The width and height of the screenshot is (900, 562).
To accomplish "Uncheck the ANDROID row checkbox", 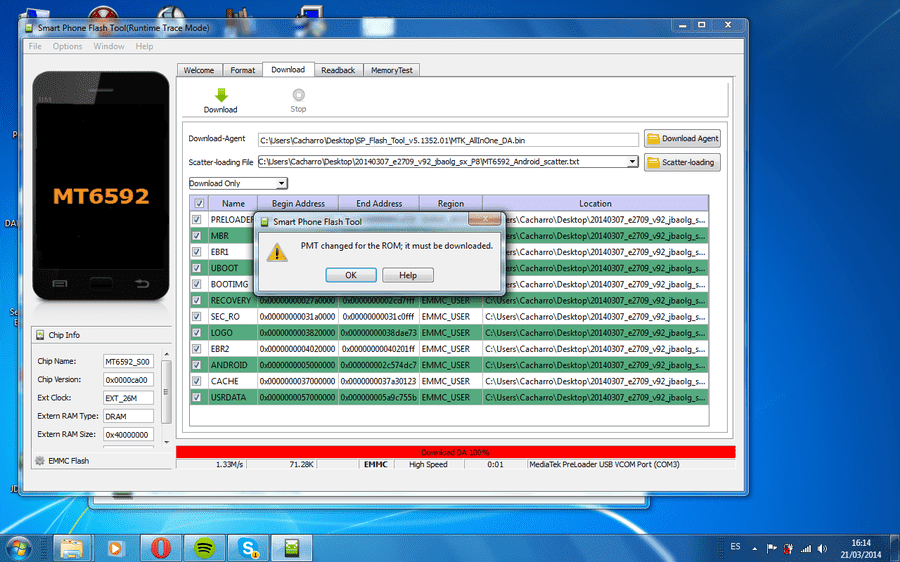I will coord(197,365).
